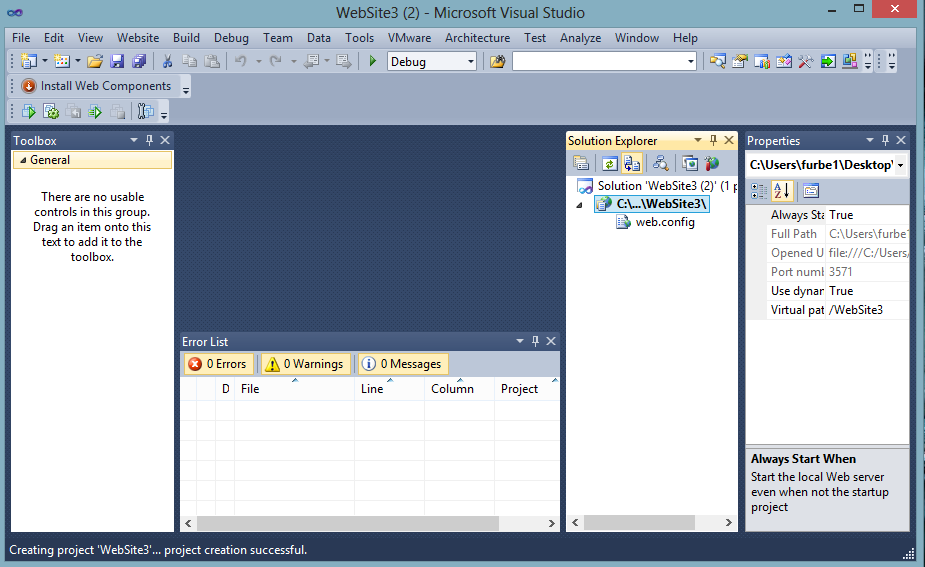
Task: Open the VMware menu
Action: [409, 38]
